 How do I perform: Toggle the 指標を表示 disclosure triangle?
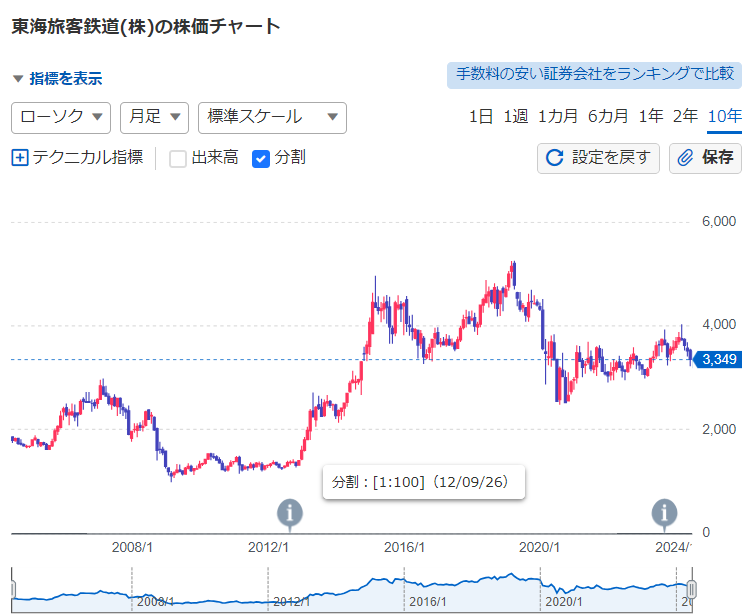pyautogui.click(x=18, y=78)
